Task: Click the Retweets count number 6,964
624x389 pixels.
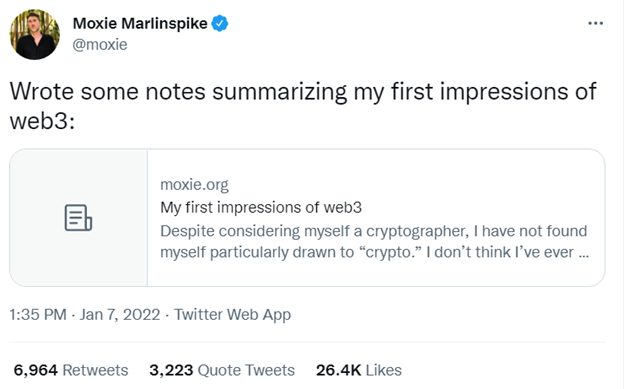Action: [35, 370]
